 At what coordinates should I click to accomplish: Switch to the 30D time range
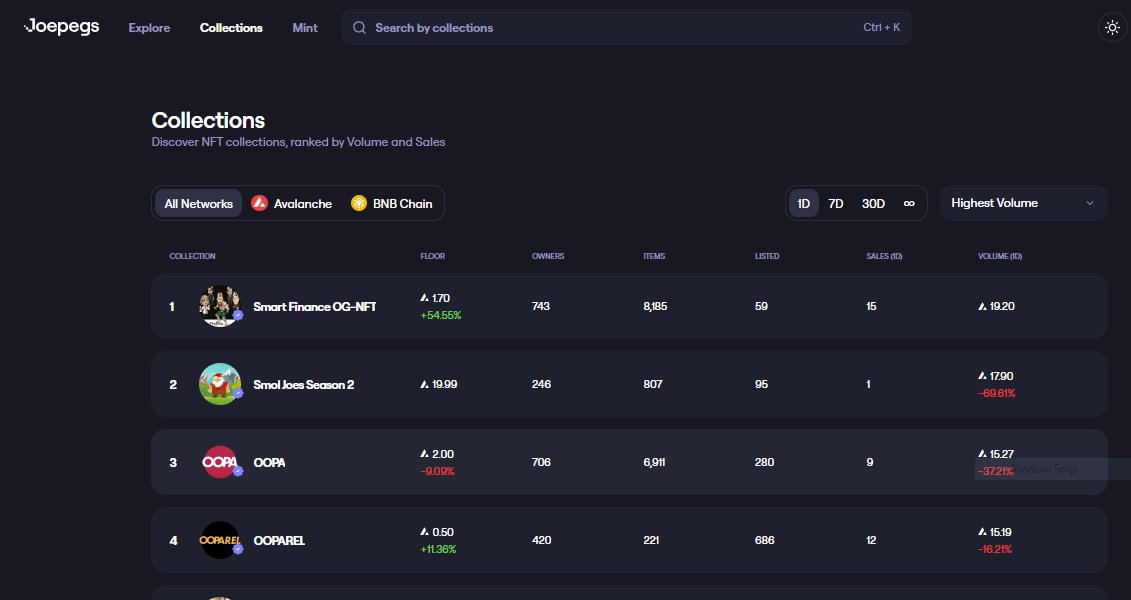coord(873,203)
